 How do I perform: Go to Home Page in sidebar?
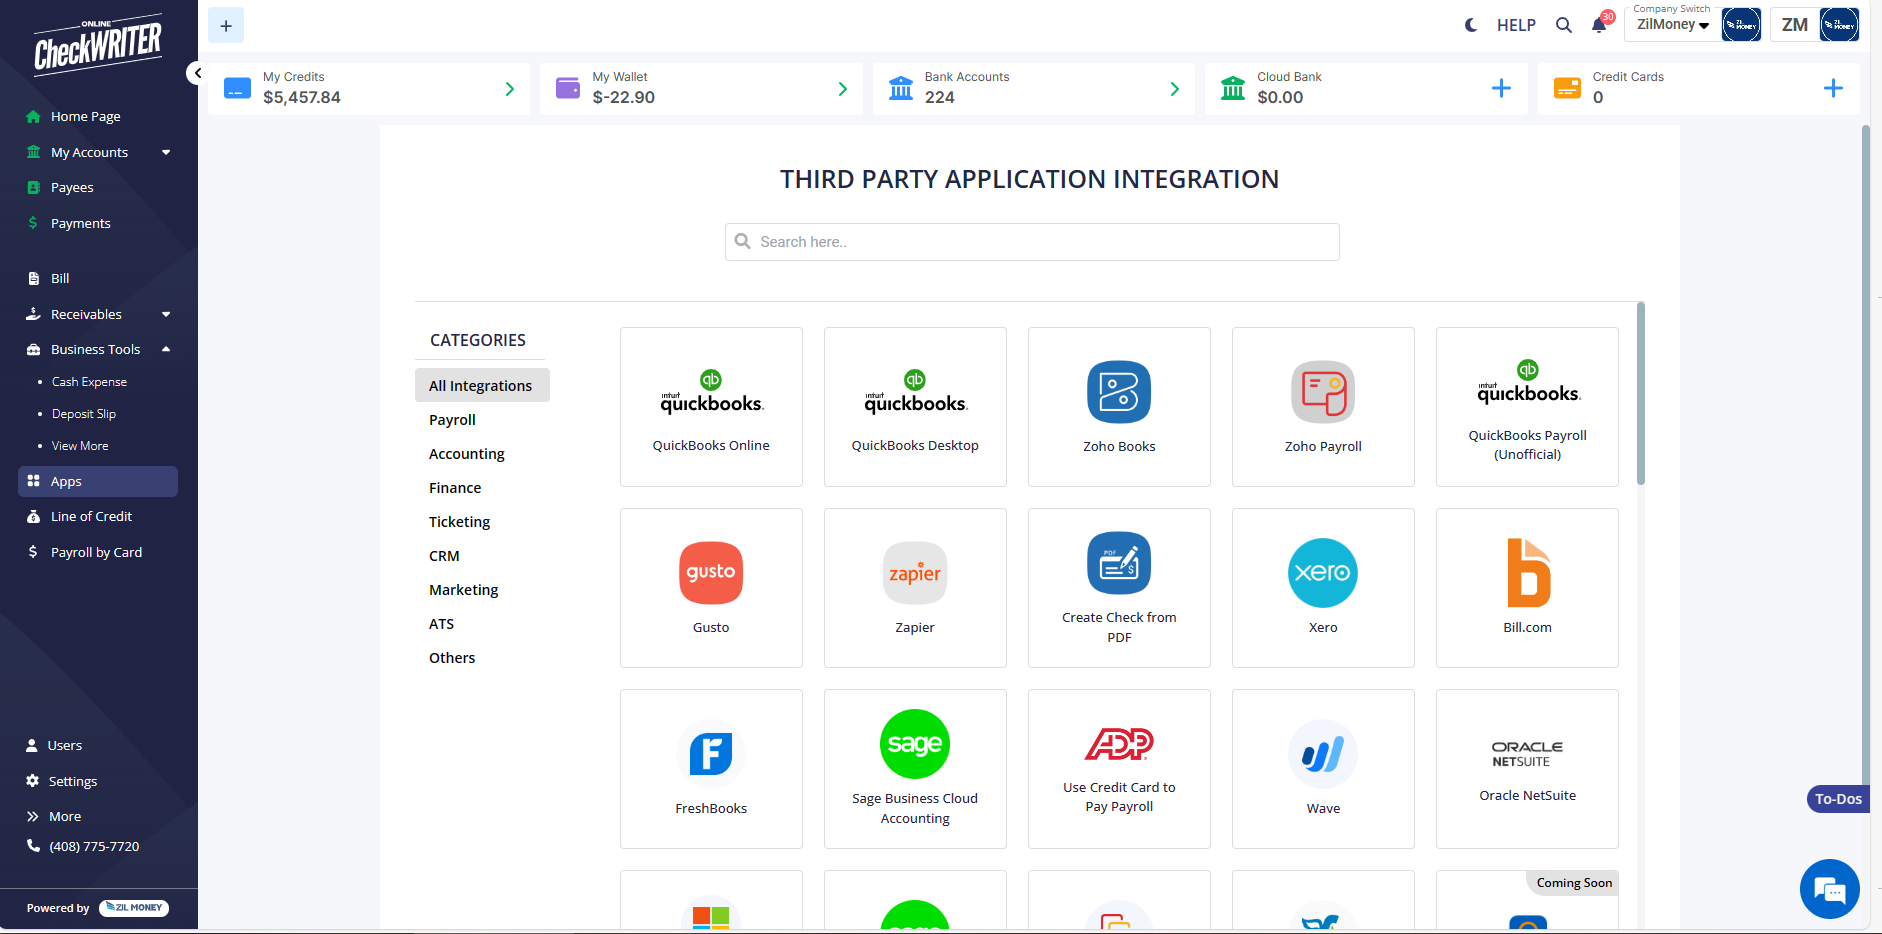pyautogui.click(x=86, y=116)
